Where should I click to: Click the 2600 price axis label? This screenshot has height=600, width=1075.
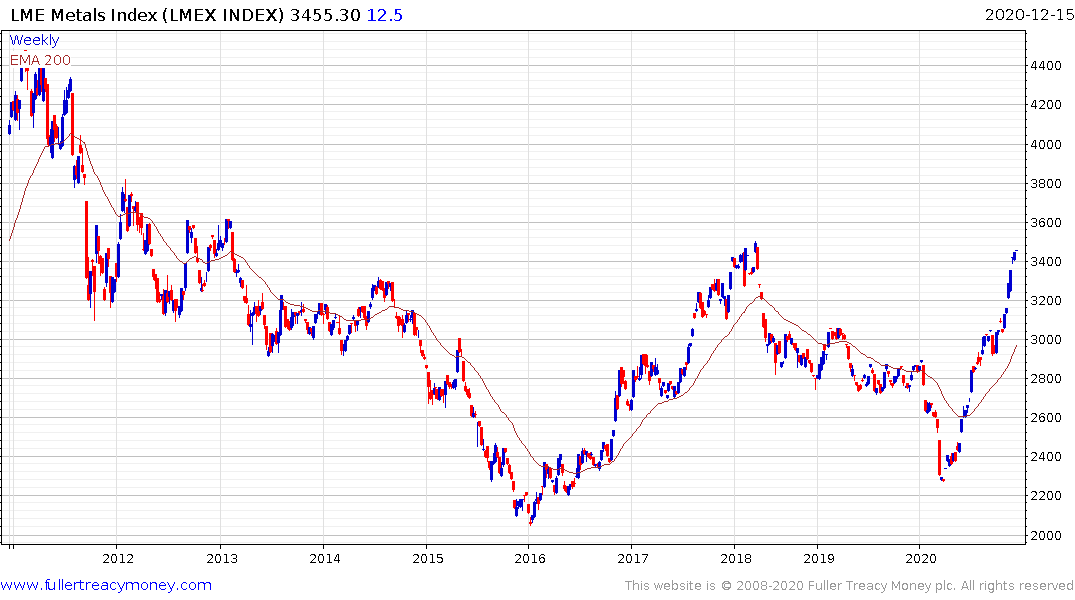[x=1046, y=418]
